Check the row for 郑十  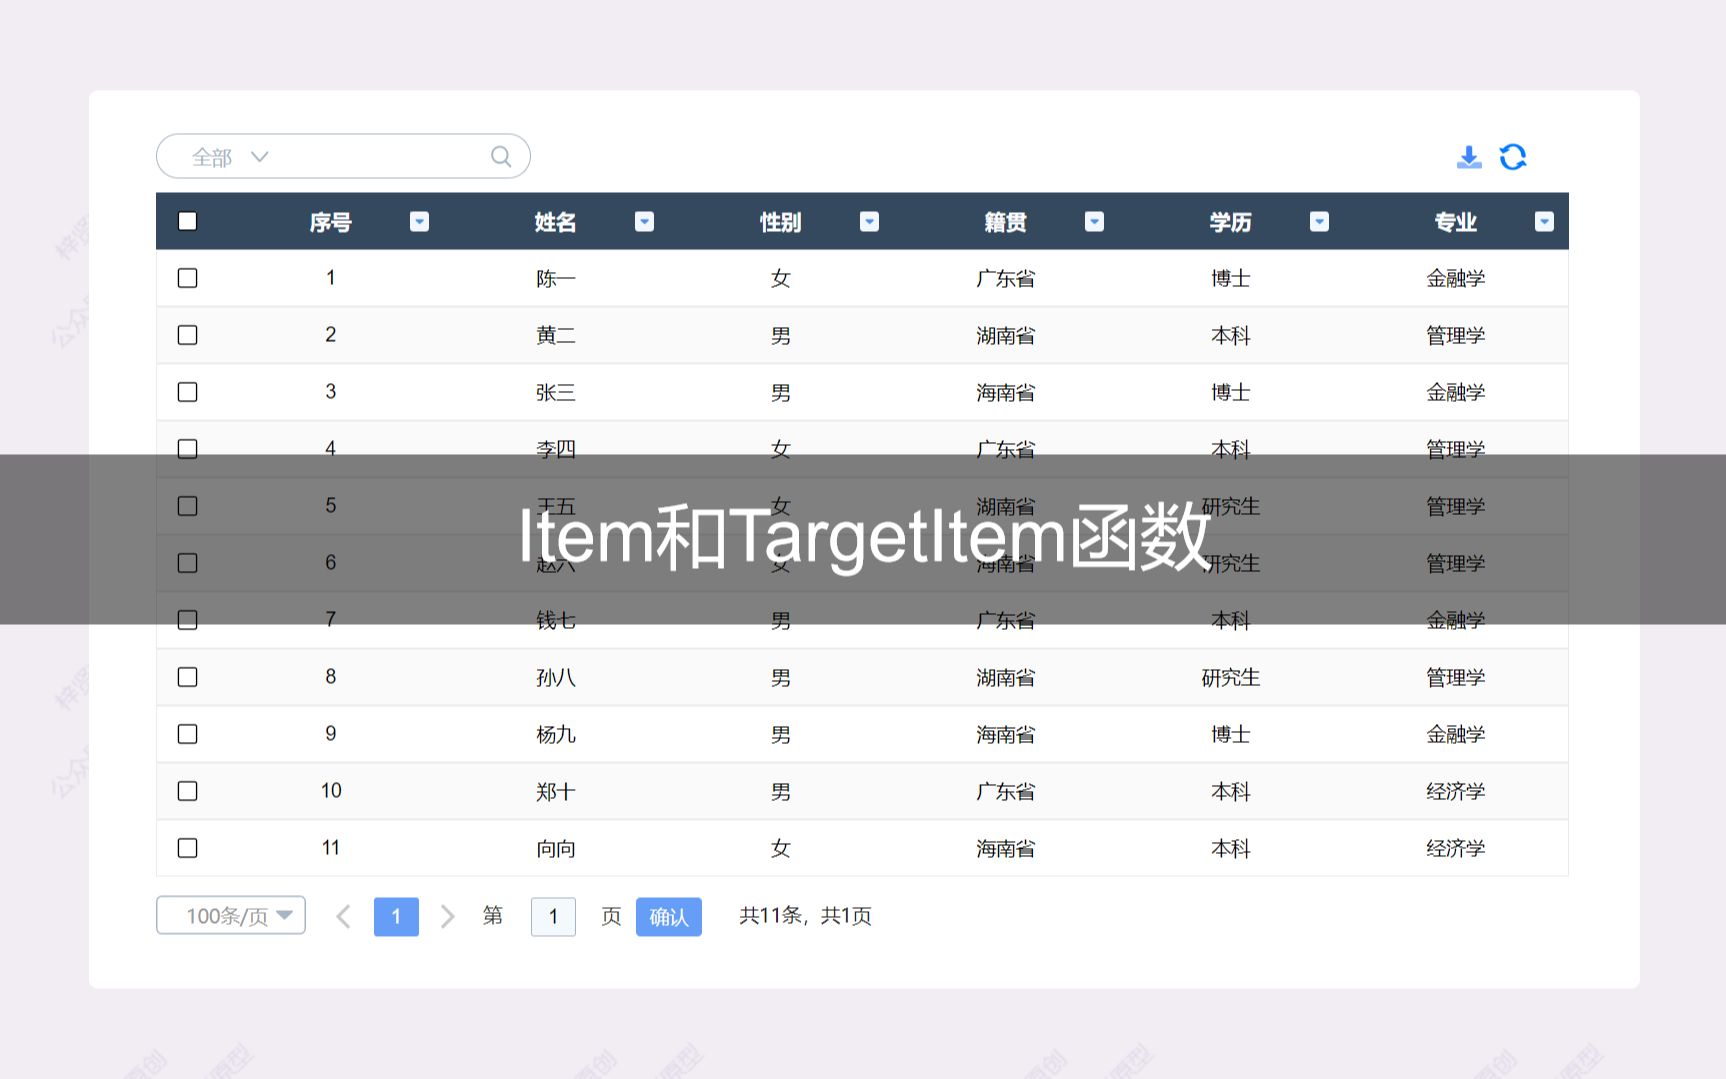pyautogui.click(x=187, y=791)
